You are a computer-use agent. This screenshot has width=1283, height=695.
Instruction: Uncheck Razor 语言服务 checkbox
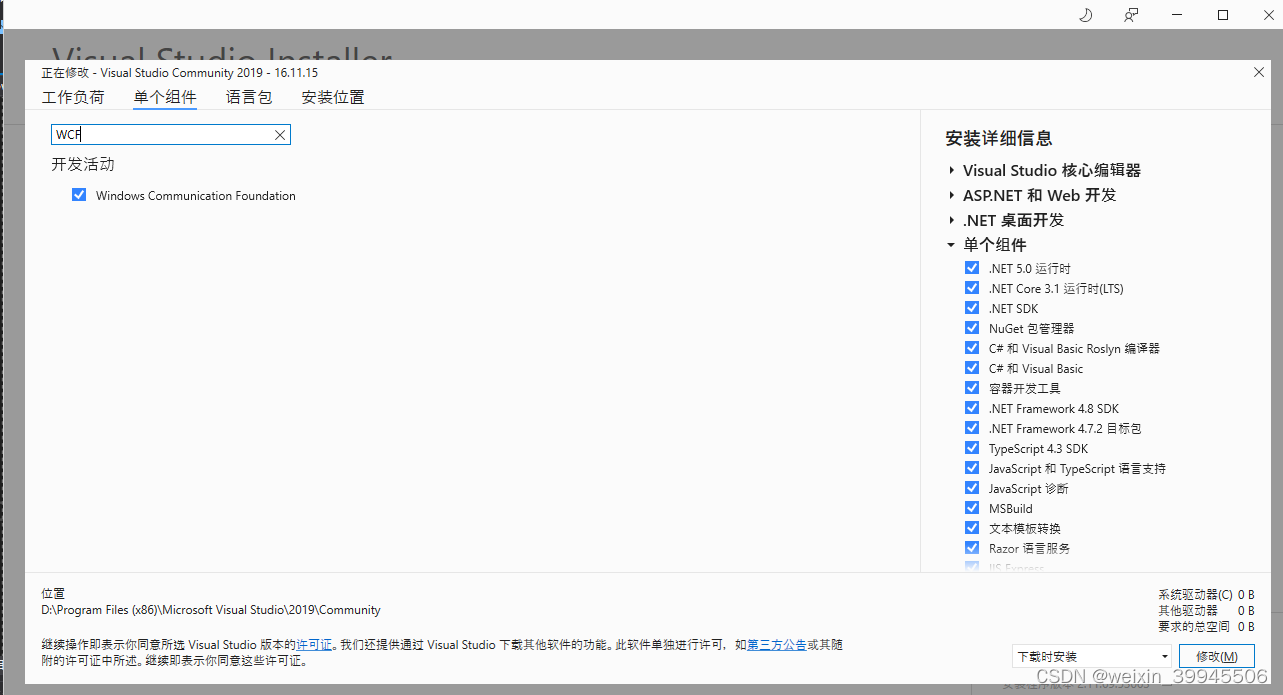[x=972, y=548]
